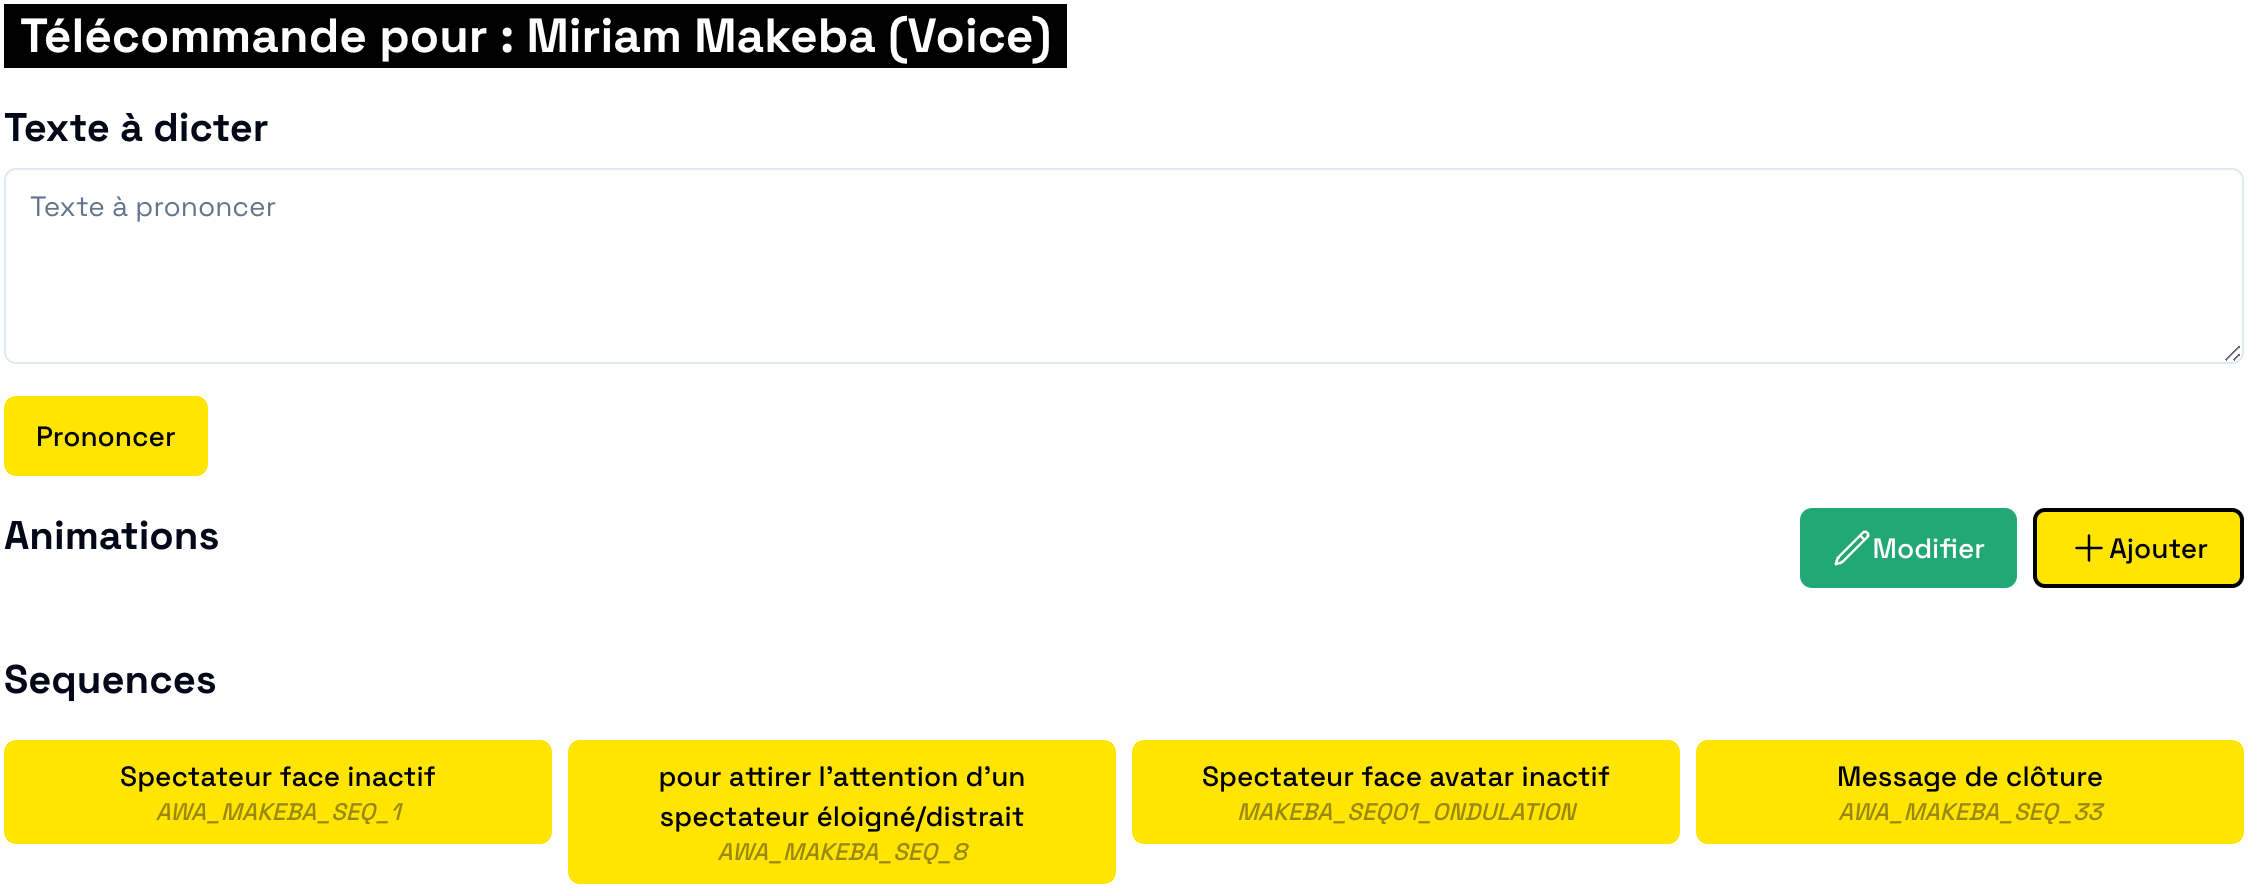2248x888 pixels.
Task: Click the 'Texte à prononcer' placeholder text
Action: click(x=152, y=207)
